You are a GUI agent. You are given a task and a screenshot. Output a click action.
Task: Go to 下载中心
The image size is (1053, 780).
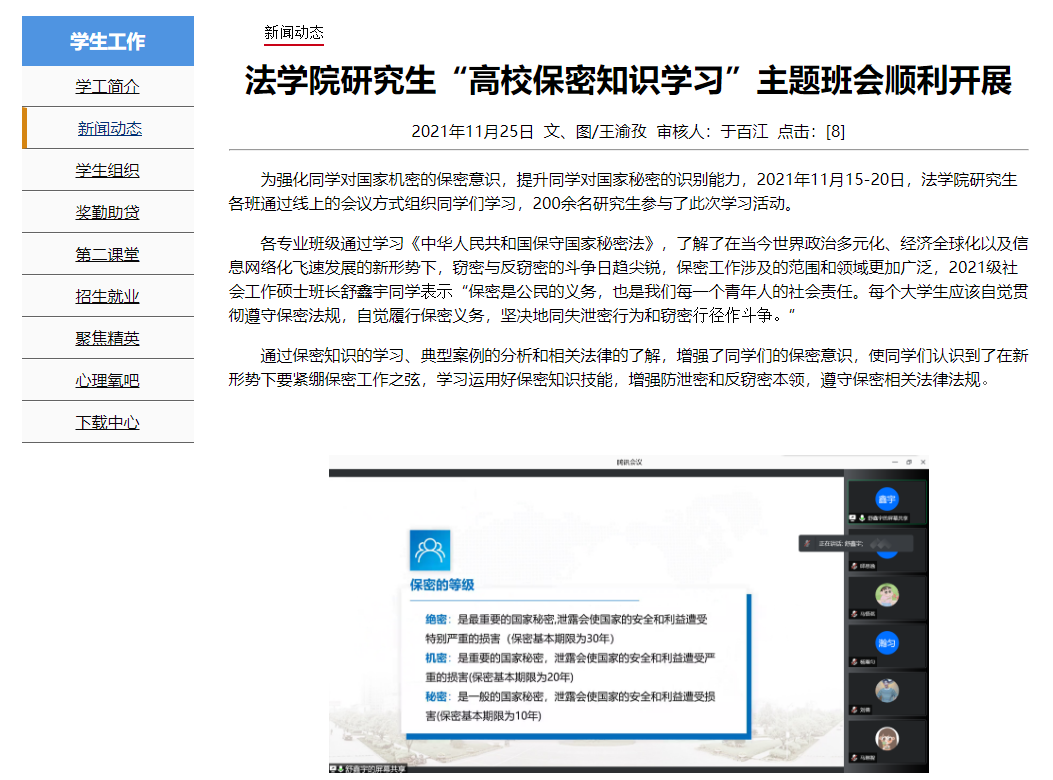click(108, 423)
